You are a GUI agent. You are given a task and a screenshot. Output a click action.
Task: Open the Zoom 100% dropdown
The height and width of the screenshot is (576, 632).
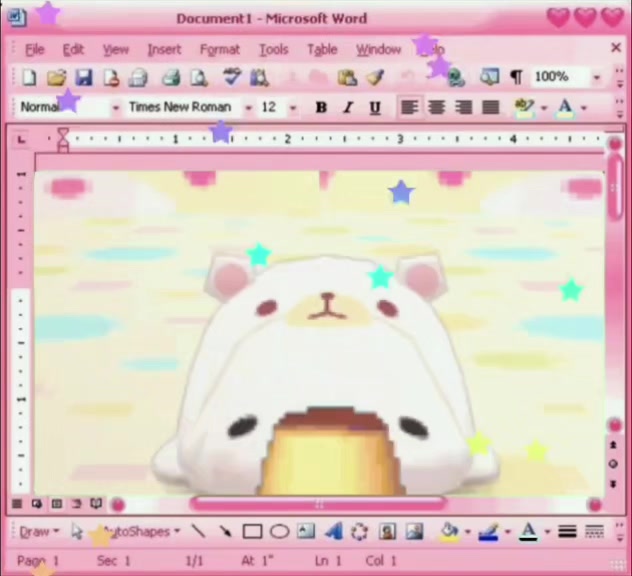tap(597, 77)
